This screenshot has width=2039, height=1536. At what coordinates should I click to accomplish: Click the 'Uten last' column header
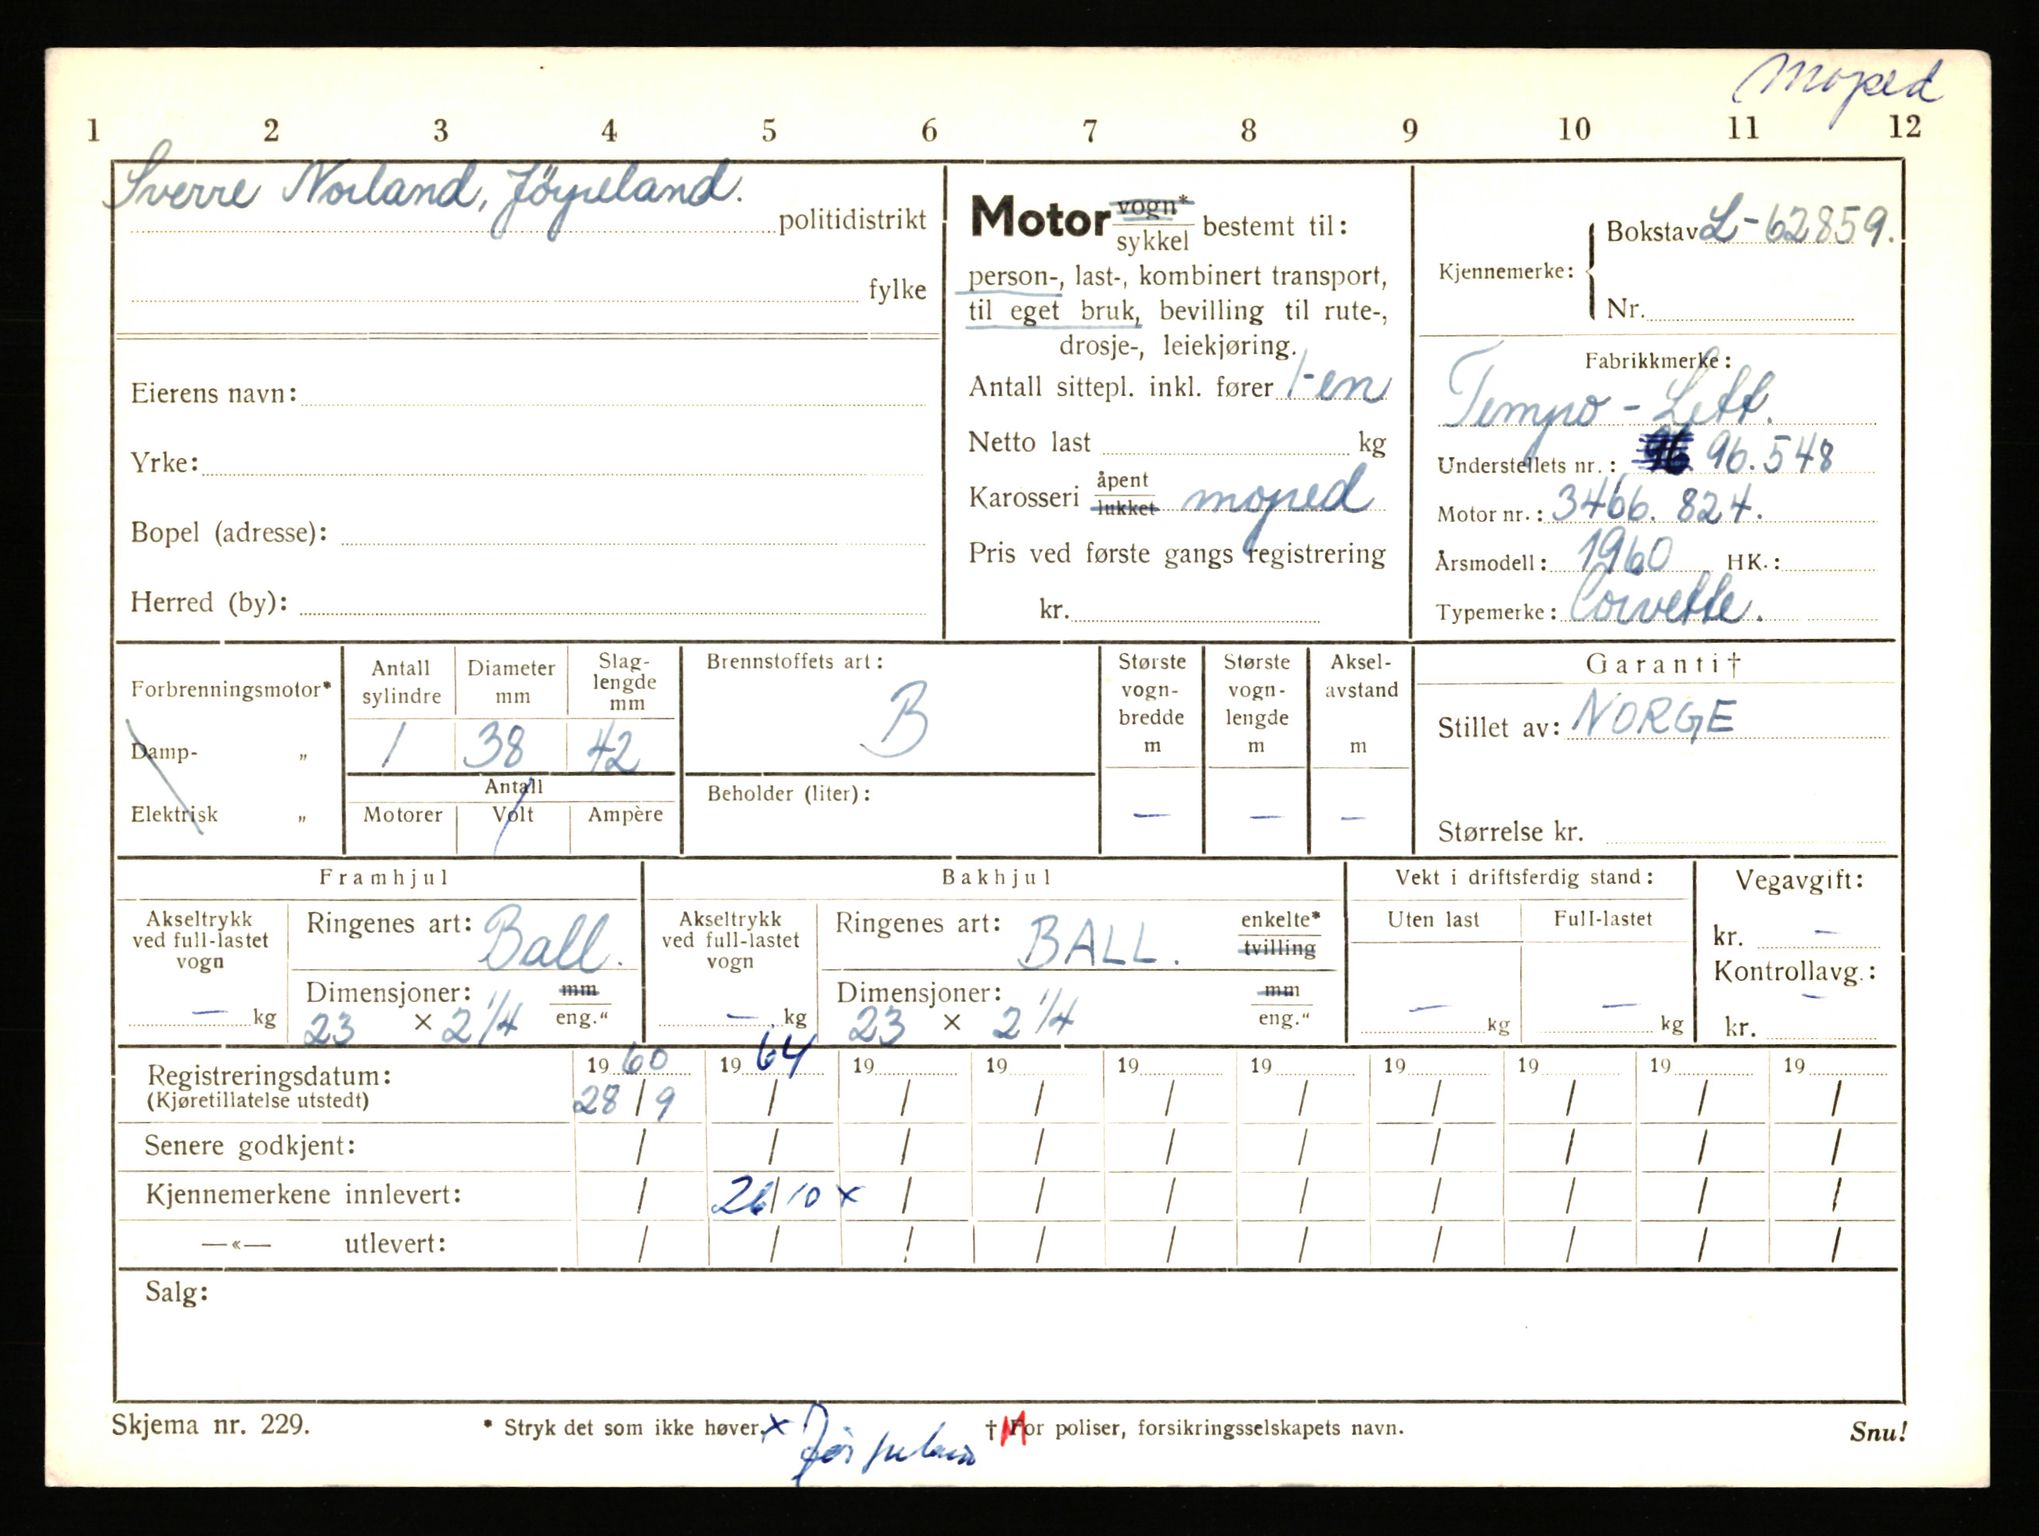[x=1433, y=919]
